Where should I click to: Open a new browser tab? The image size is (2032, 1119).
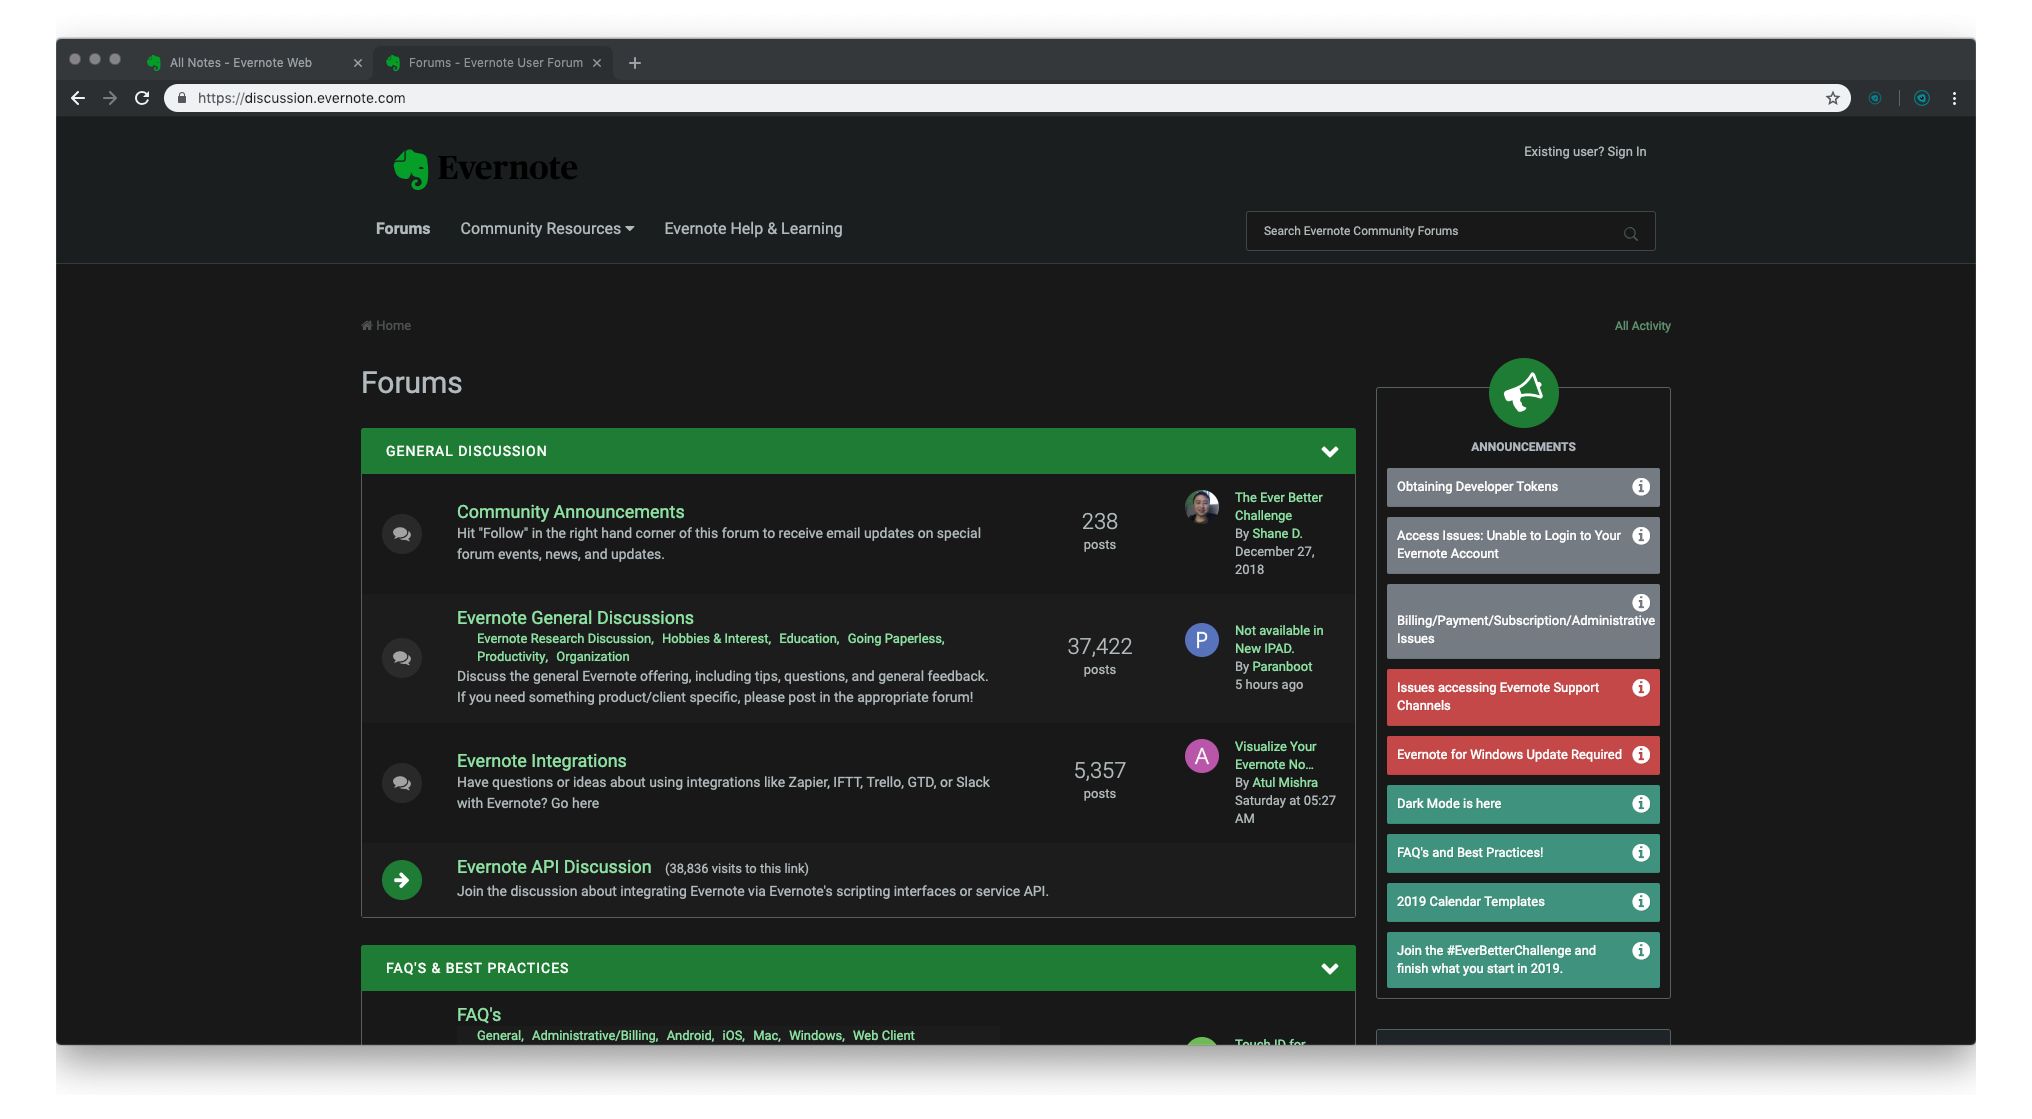634,63
